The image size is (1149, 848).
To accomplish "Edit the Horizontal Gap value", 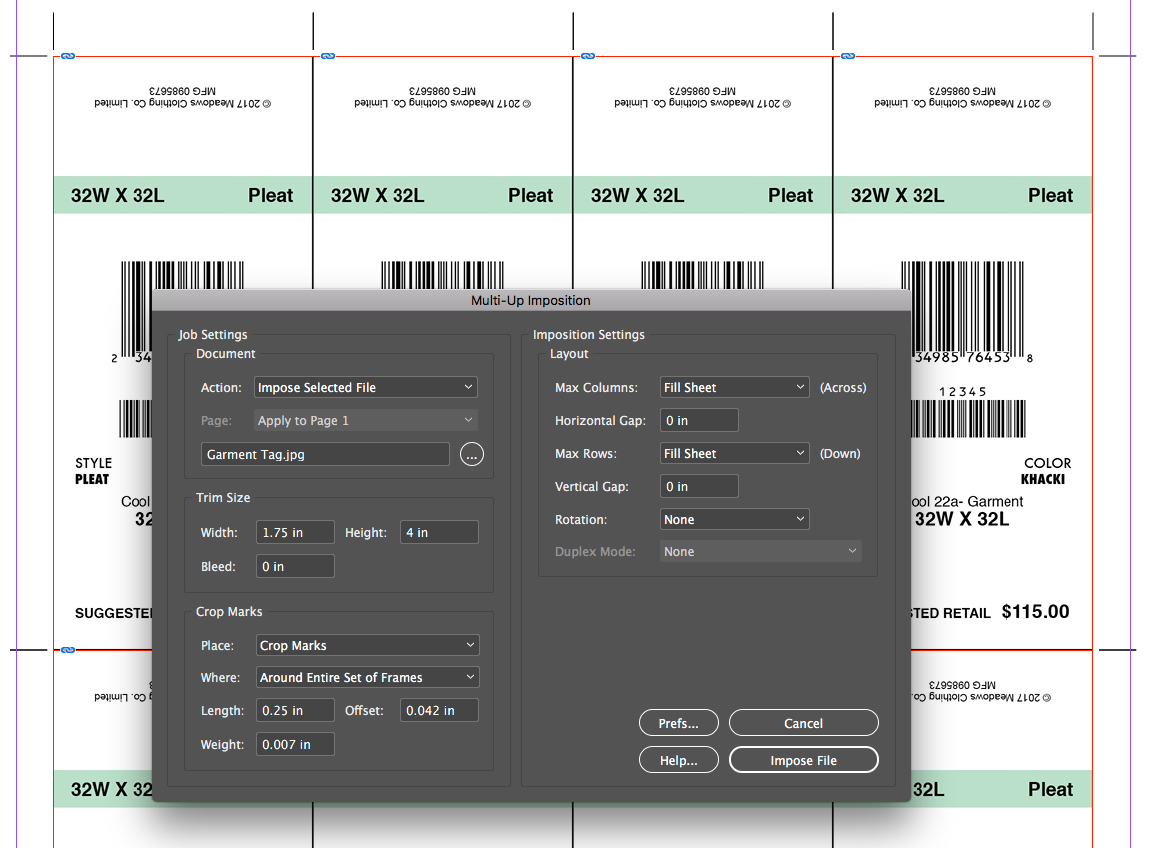I will tap(698, 420).
